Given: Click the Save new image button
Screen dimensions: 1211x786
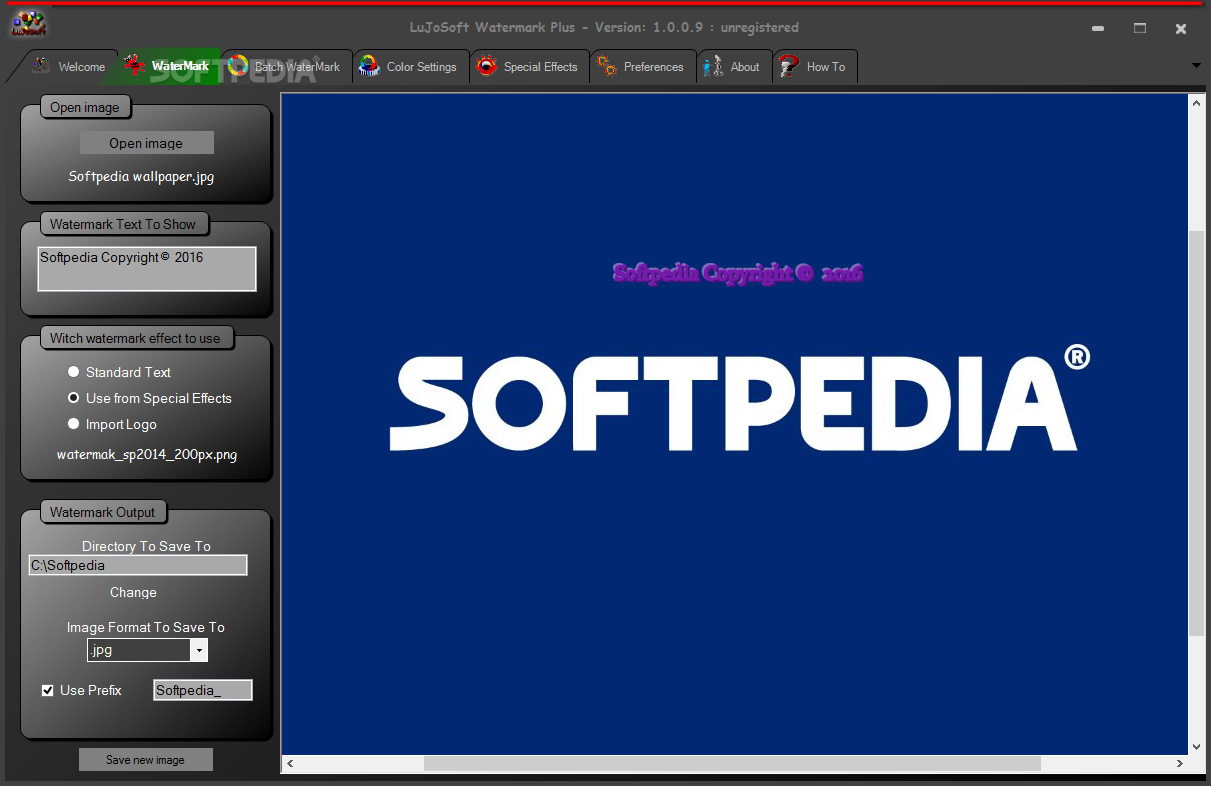Looking at the screenshot, I should click(x=146, y=760).
